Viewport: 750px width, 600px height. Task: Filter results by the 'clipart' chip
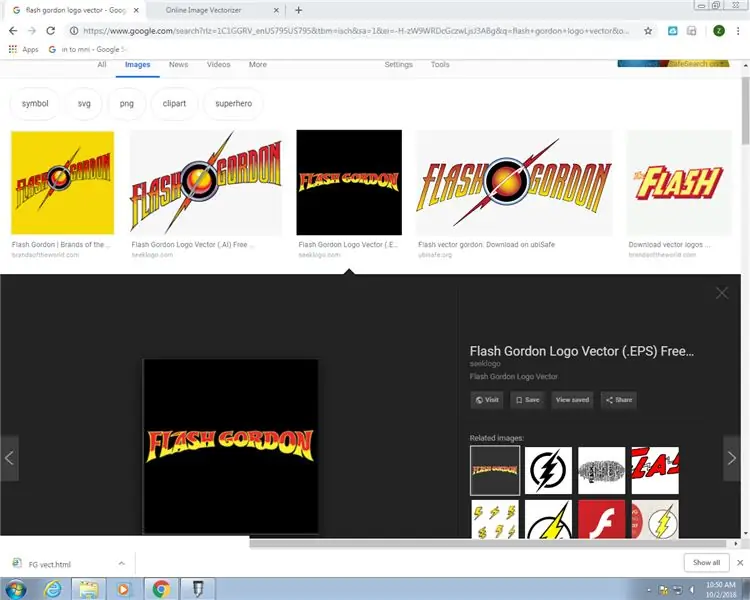[x=174, y=103]
